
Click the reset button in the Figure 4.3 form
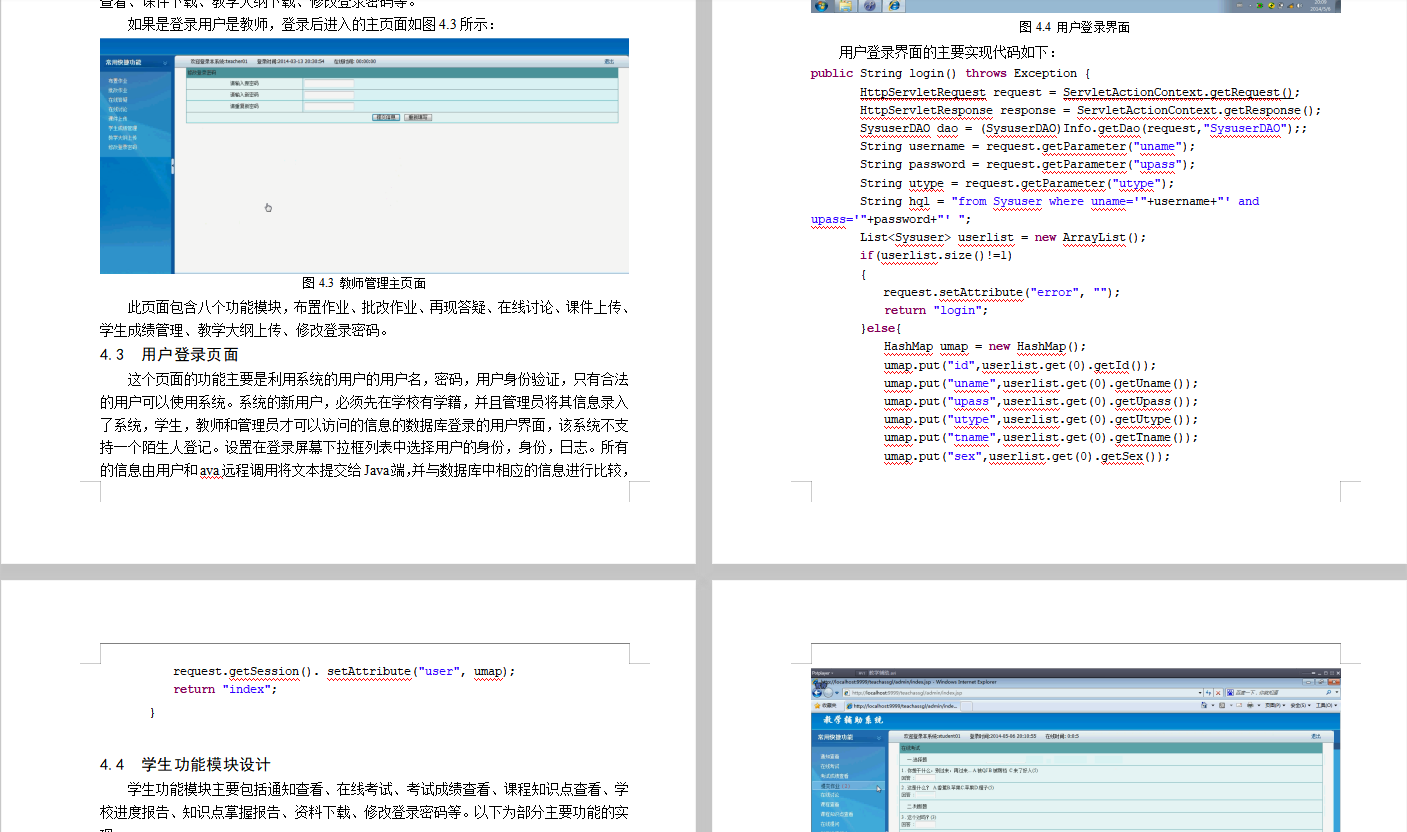(418, 117)
